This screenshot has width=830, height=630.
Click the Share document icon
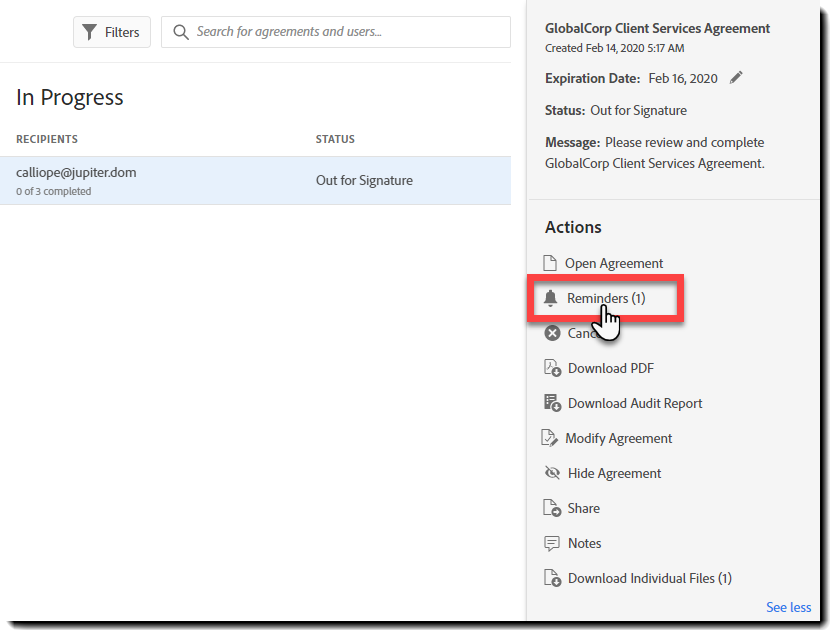coord(552,508)
